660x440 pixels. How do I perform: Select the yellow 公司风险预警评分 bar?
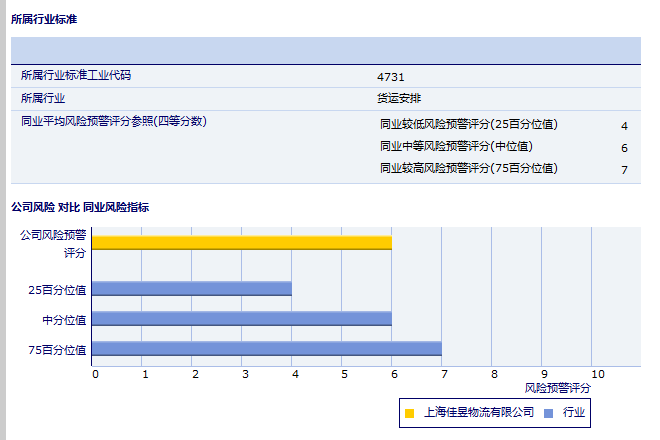(x=241, y=243)
